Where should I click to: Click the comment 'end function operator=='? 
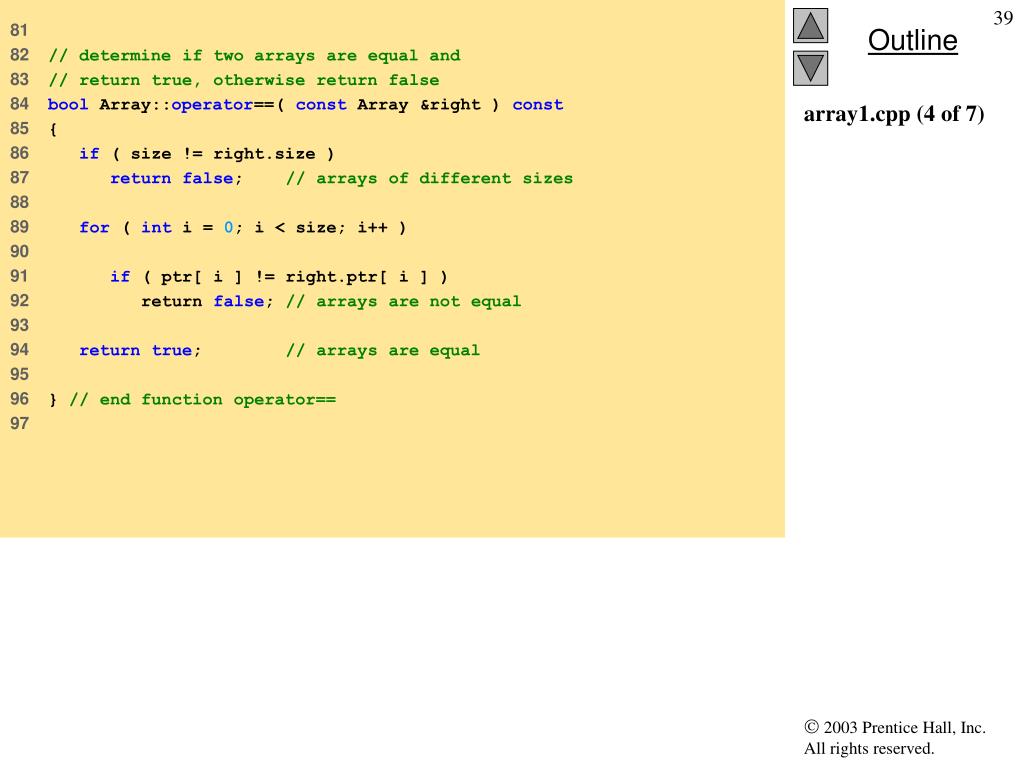[202, 400]
